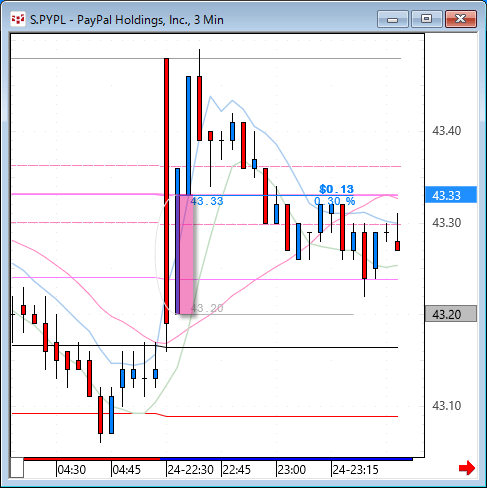Click the 24-23:15 time axis label
Screen dimensions: 487x488
pos(355,469)
